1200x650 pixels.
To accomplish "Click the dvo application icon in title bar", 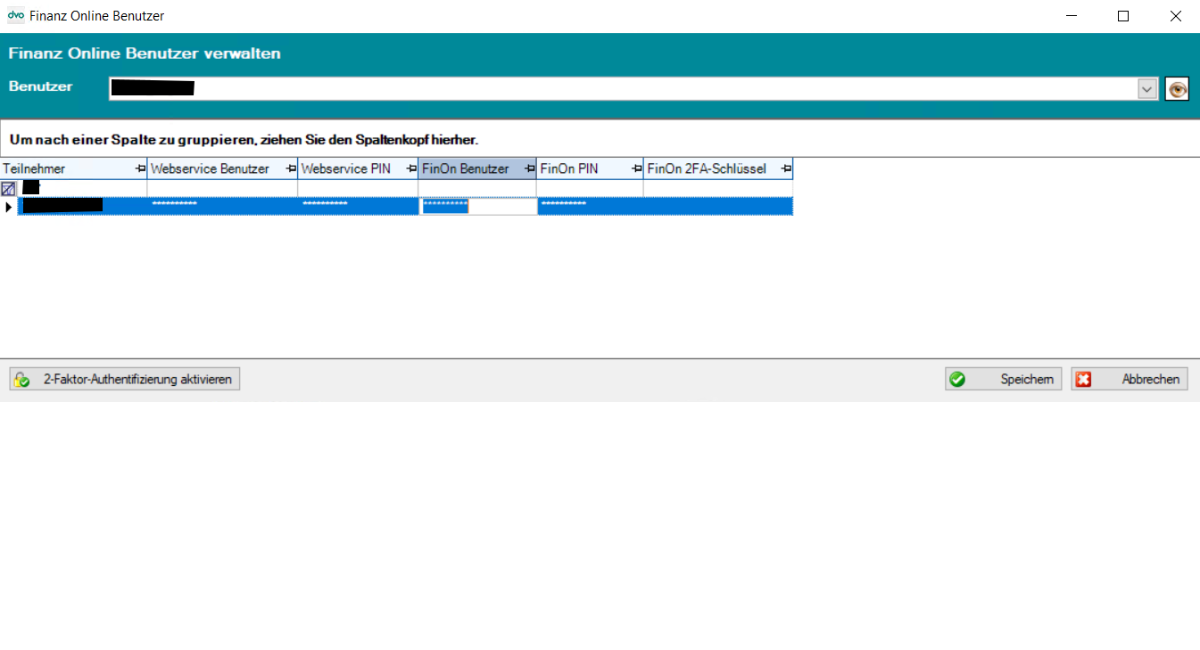I will (15, 15).
